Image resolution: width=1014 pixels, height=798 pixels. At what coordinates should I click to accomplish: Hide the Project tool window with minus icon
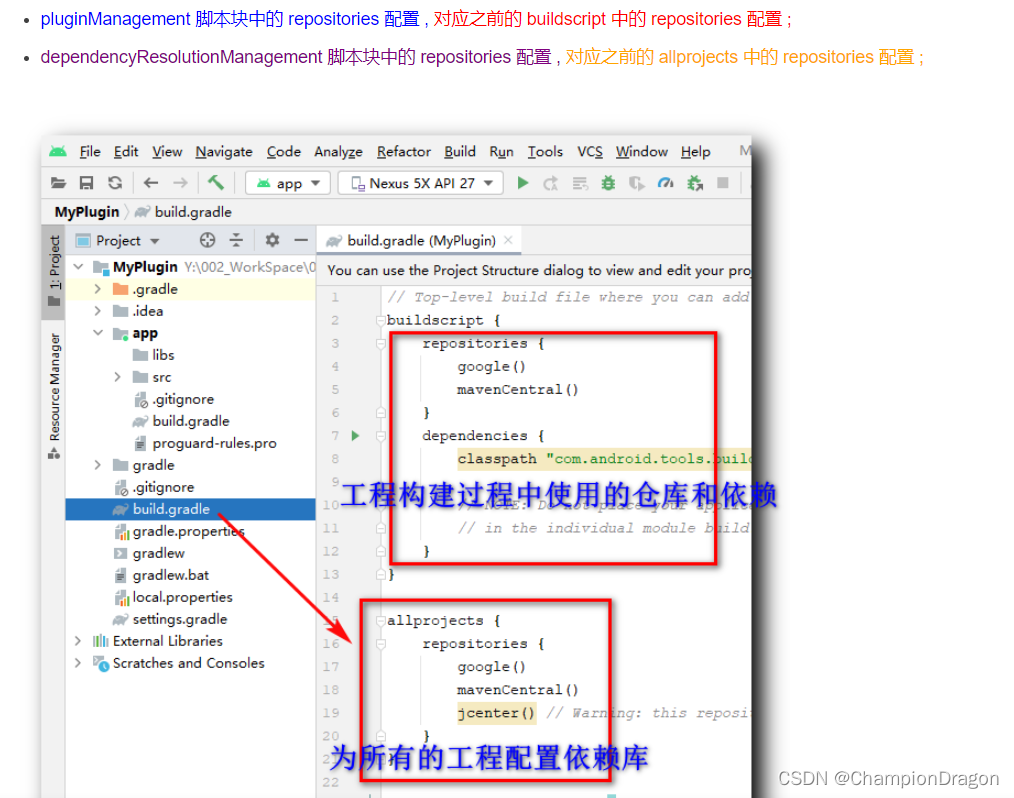tap(302, 240)
